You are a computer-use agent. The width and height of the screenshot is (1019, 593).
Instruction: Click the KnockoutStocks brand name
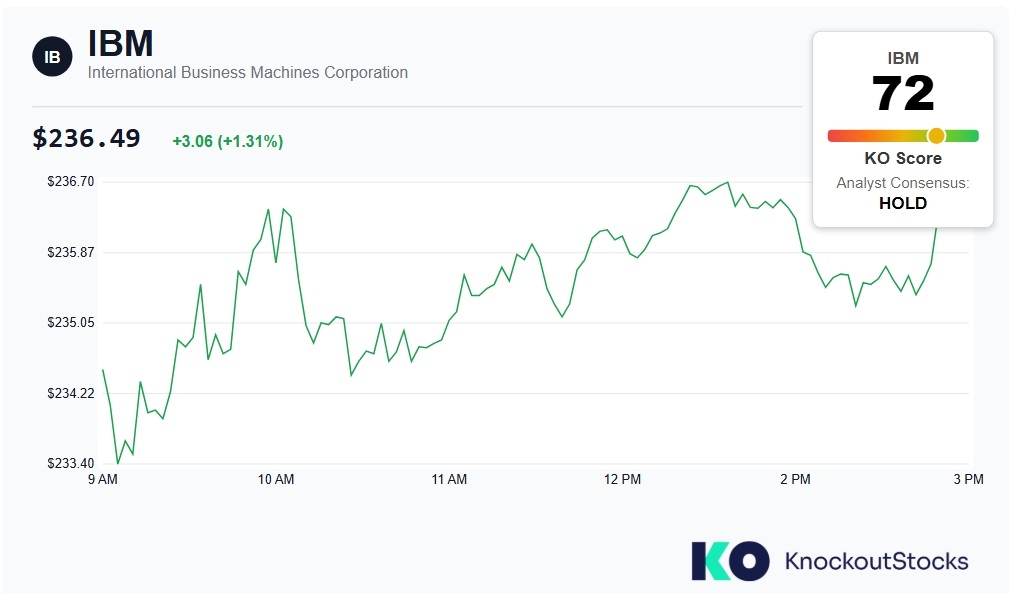pyautogui.click(x=877, y=560)
